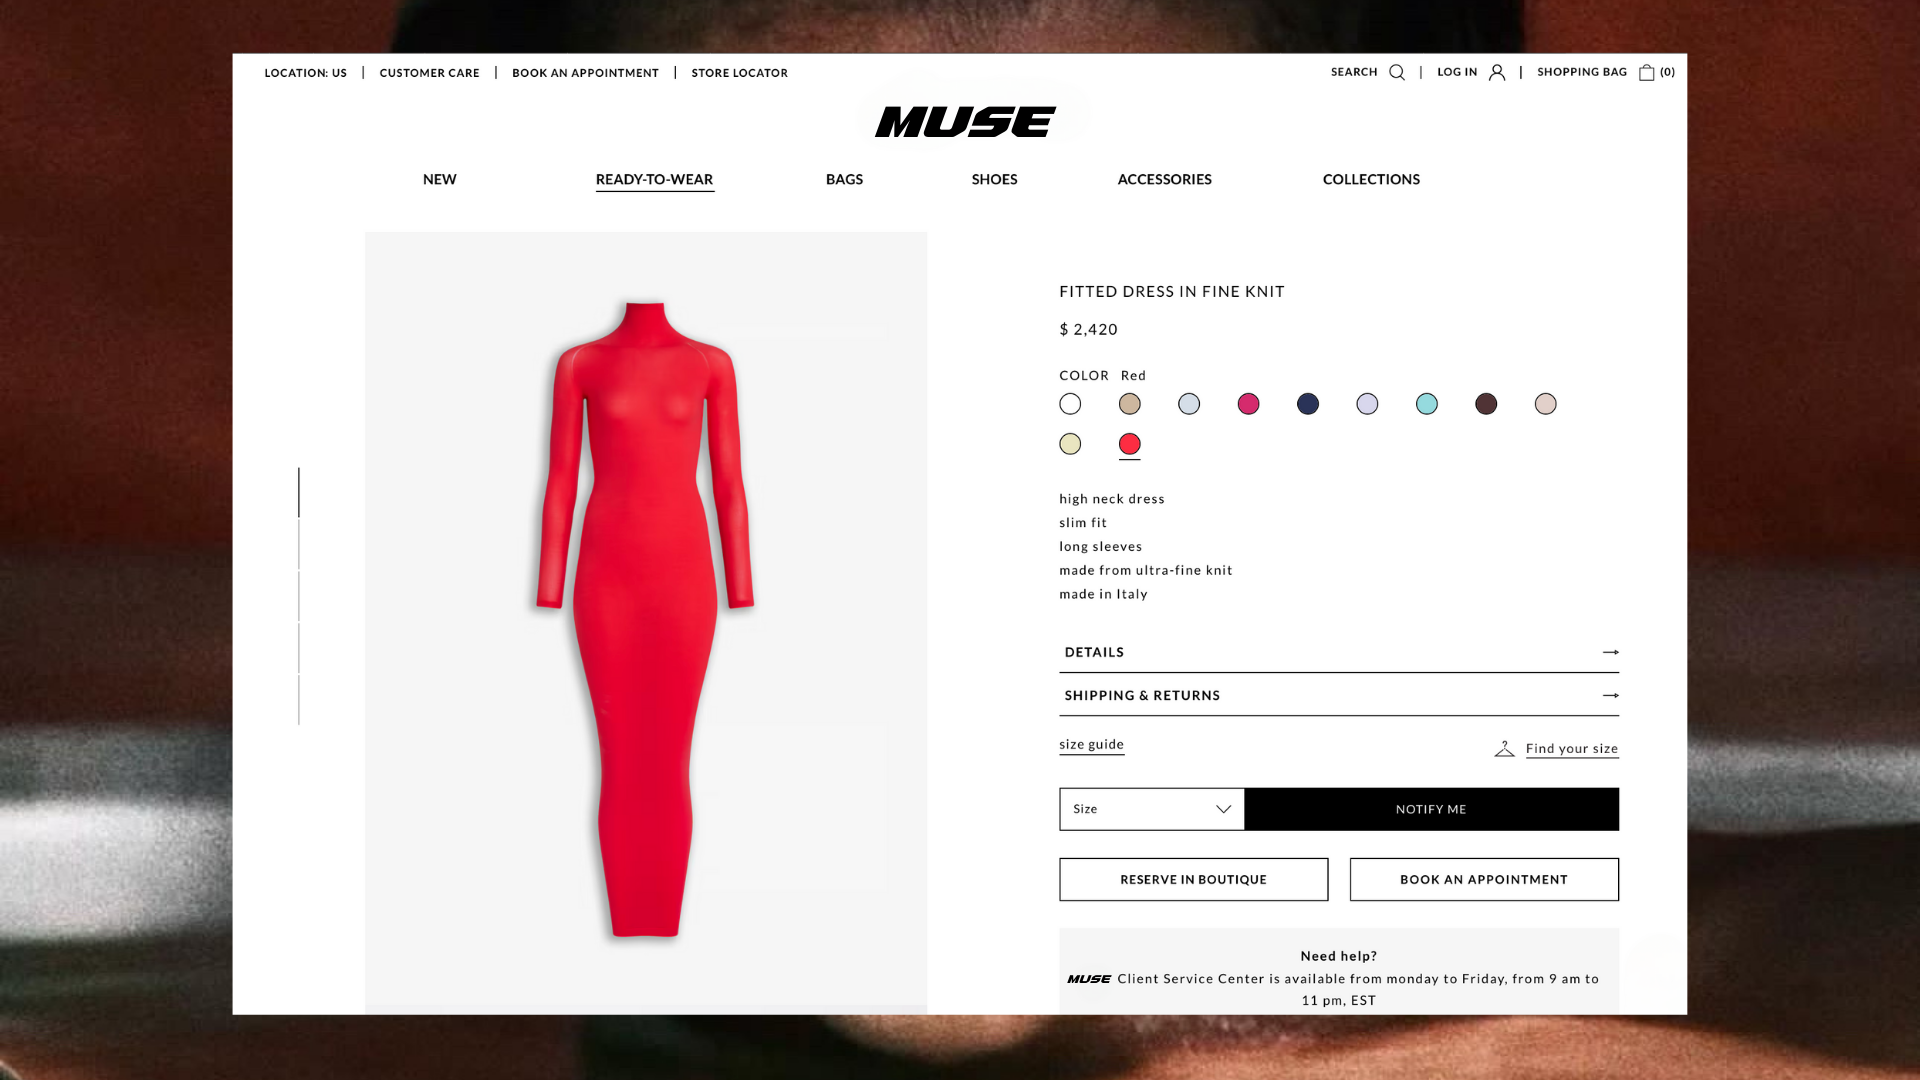Screen dimensions: 1920x1080
Task: Open the BAGS menu
Action: tap(844, 179)
